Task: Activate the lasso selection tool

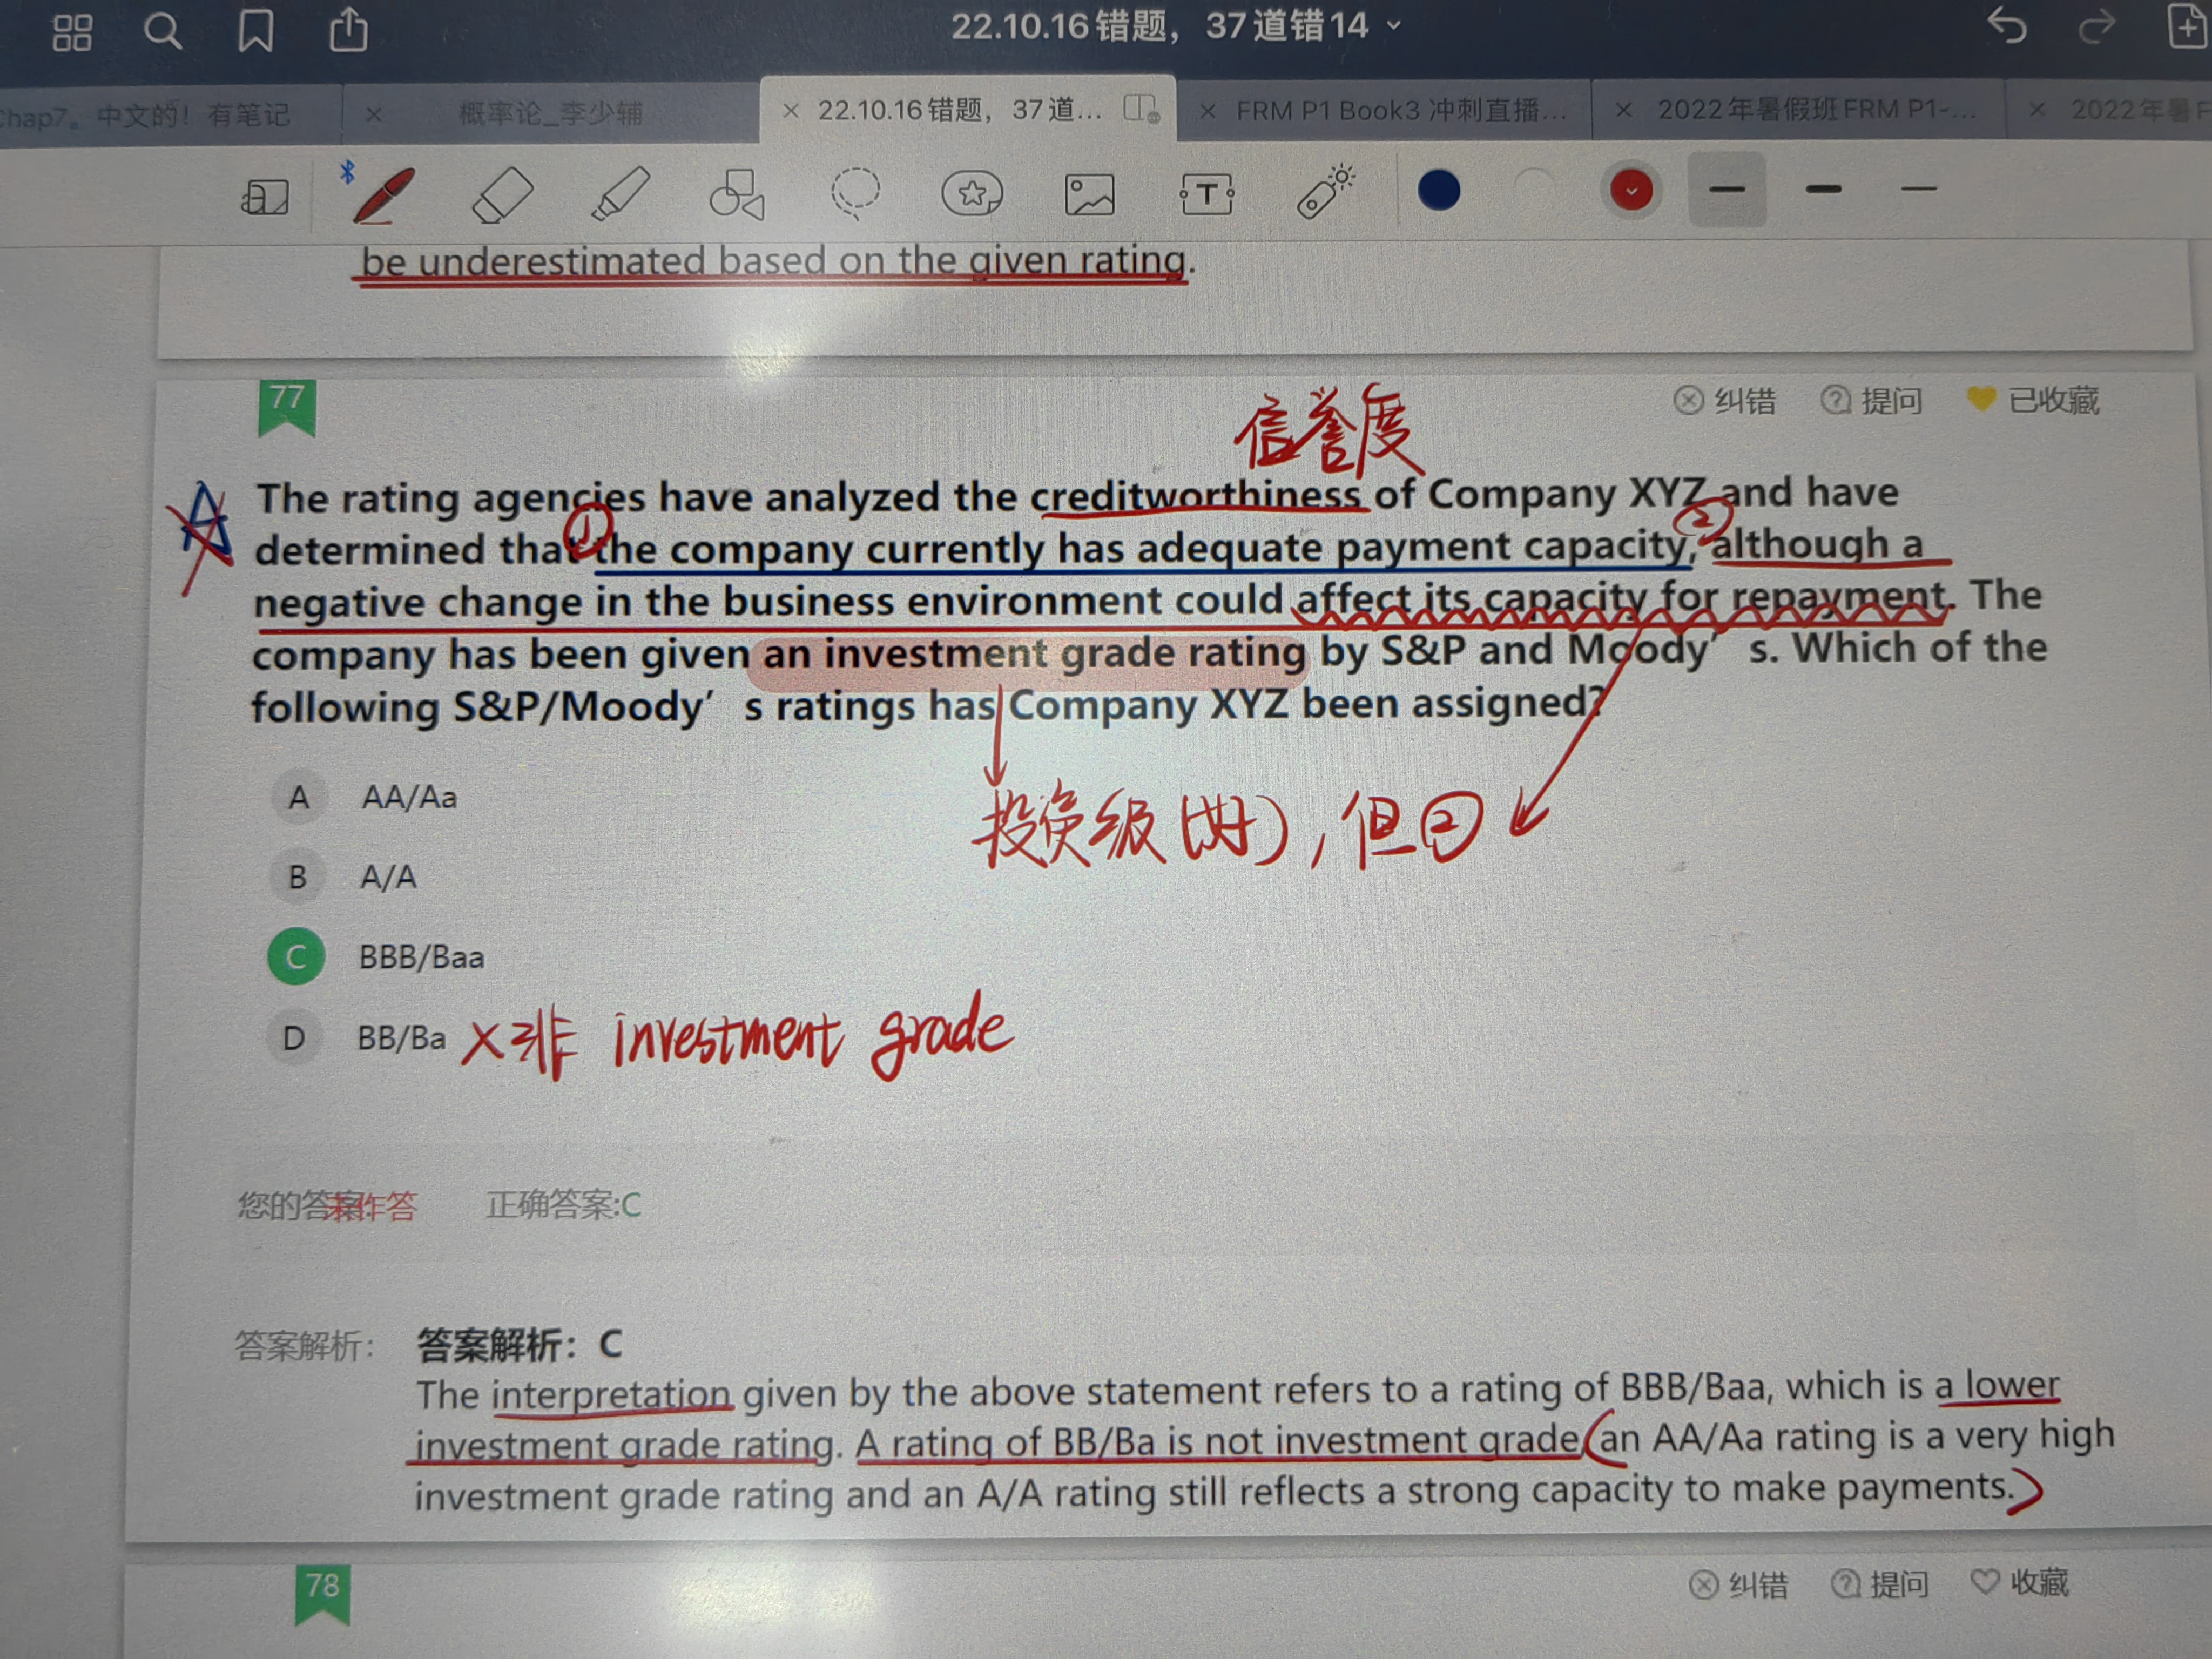Action: click(x=856, y=192)
